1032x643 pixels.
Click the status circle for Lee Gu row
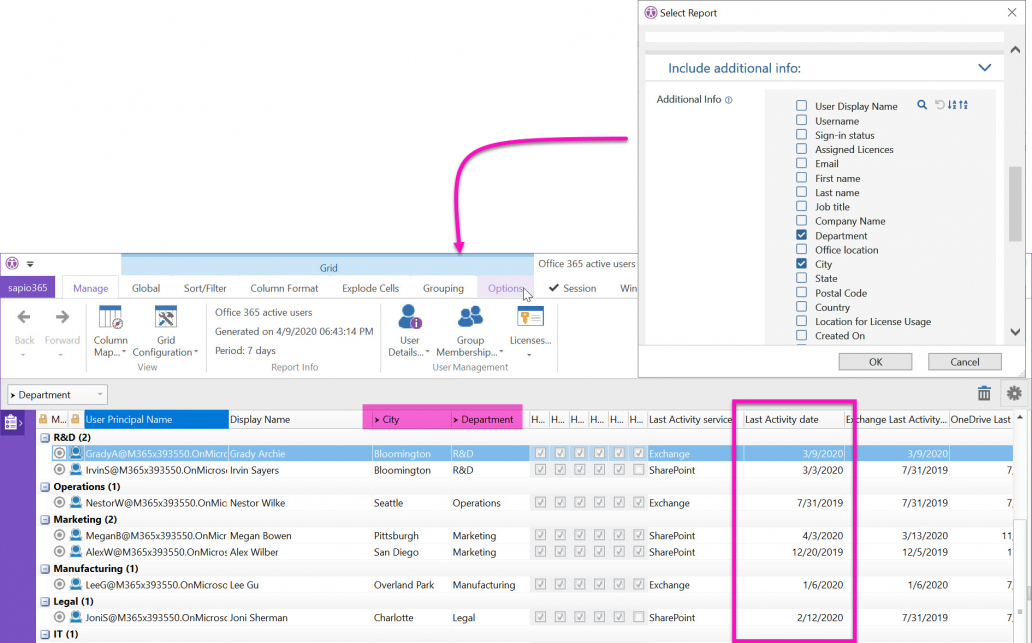(x=59, y=584)
